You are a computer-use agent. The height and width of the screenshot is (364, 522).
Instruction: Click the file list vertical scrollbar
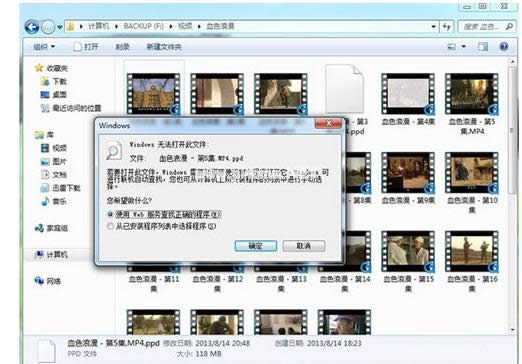click(513, 197)
